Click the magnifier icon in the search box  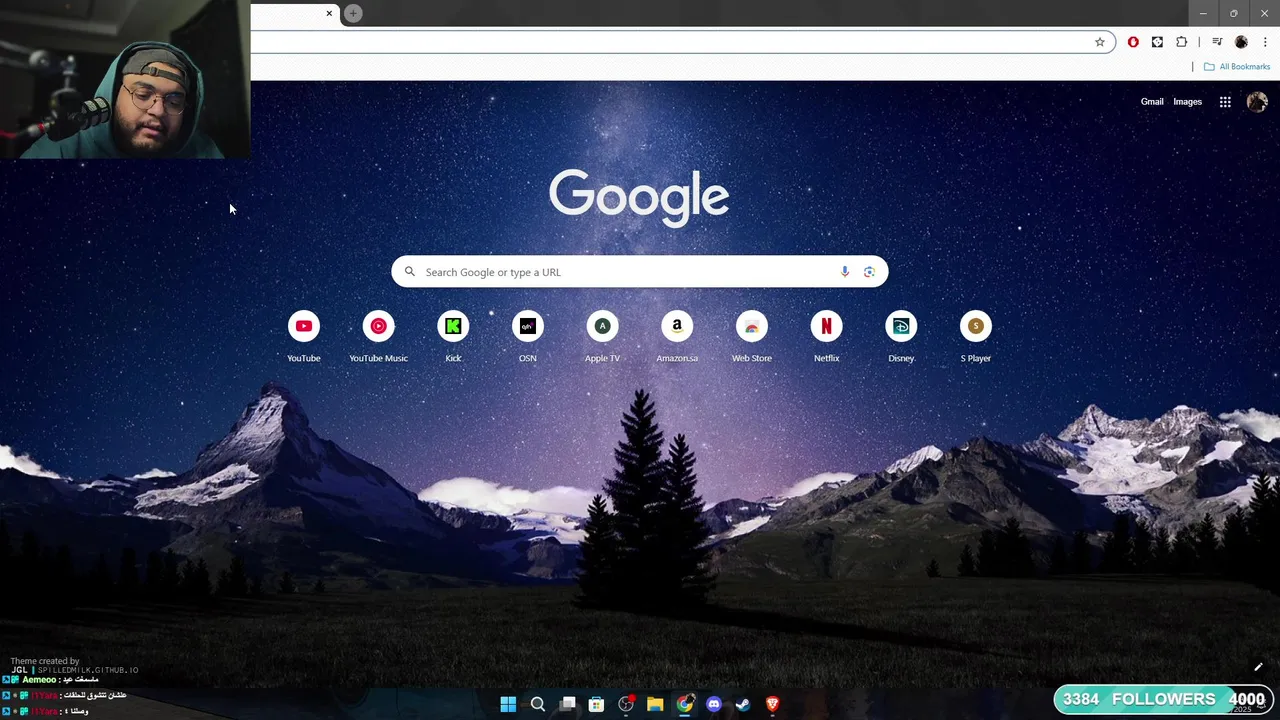[x=409, y=272]
